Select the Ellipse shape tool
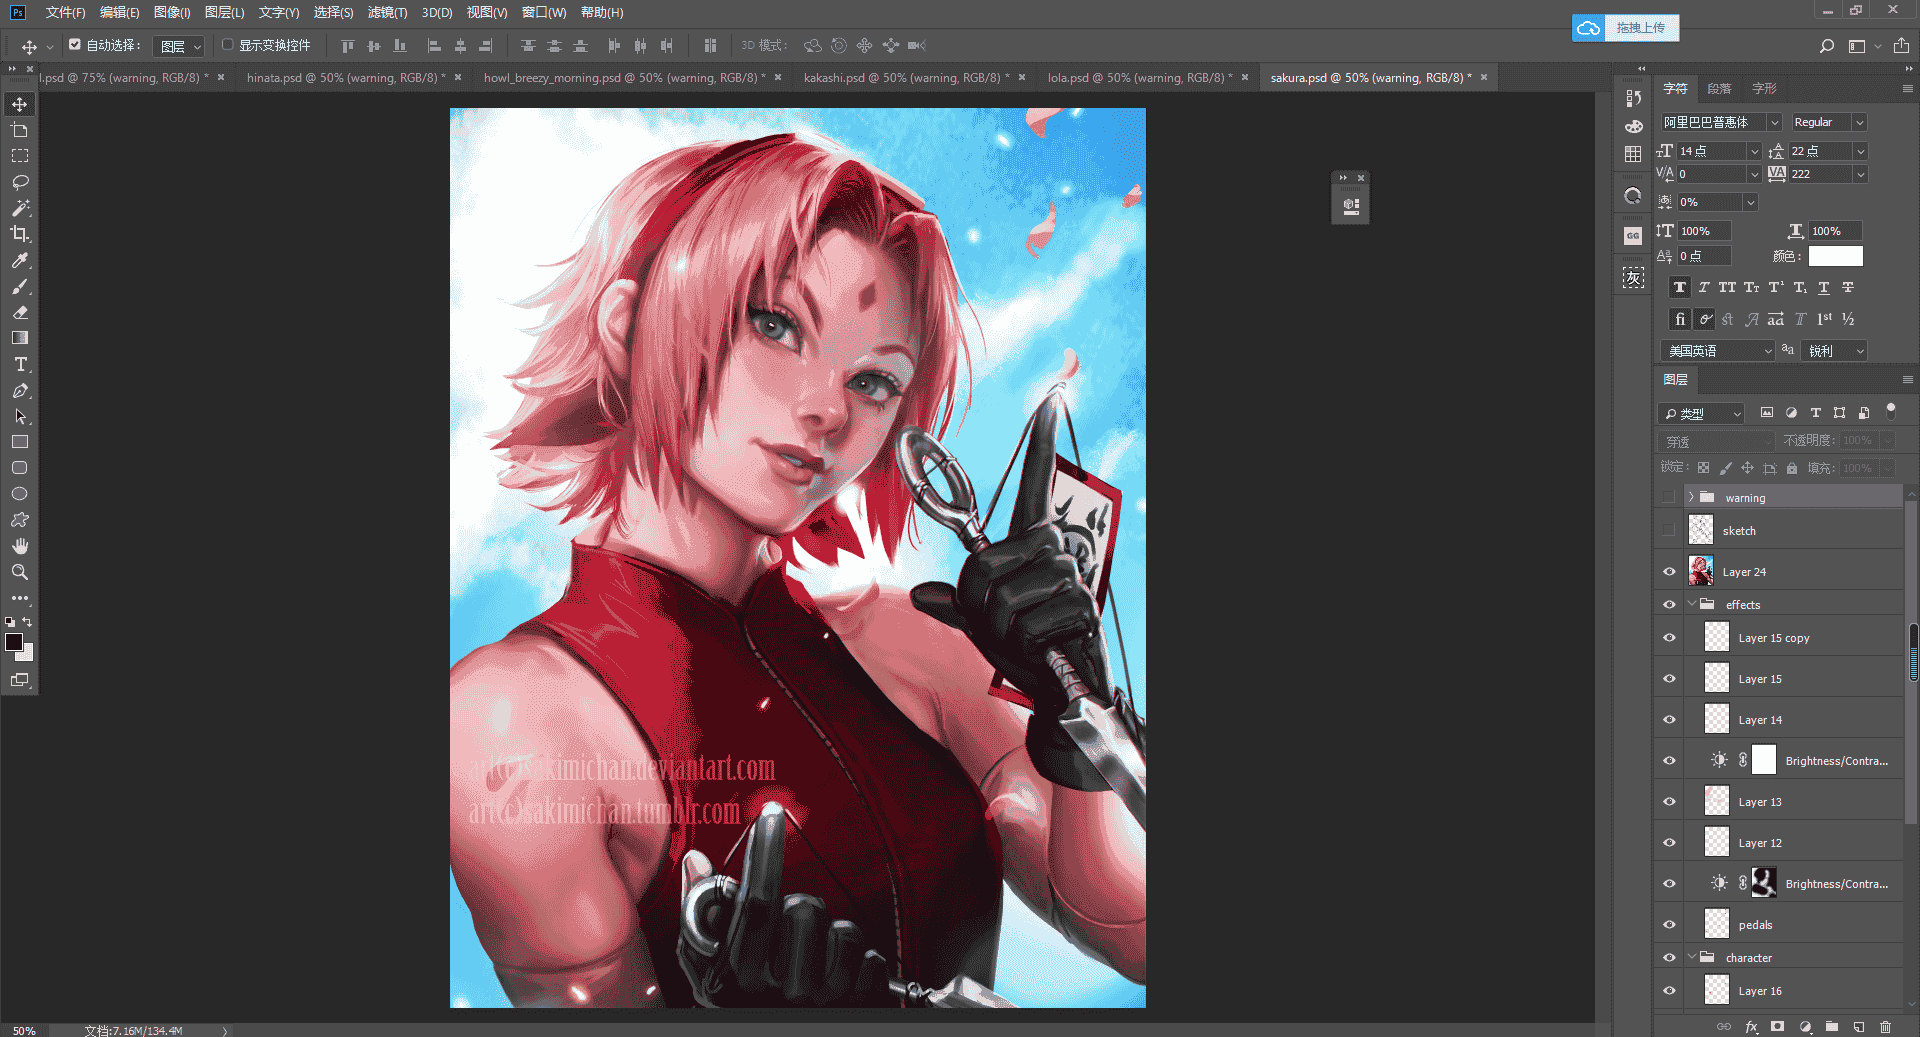 [x=20, y=494]
